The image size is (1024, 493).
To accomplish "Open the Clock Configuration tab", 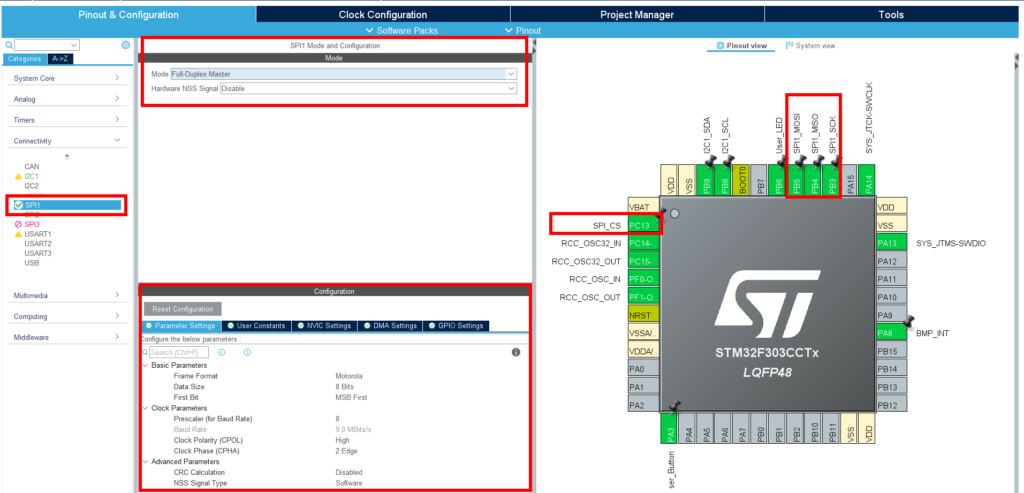I will pos(383,14).
